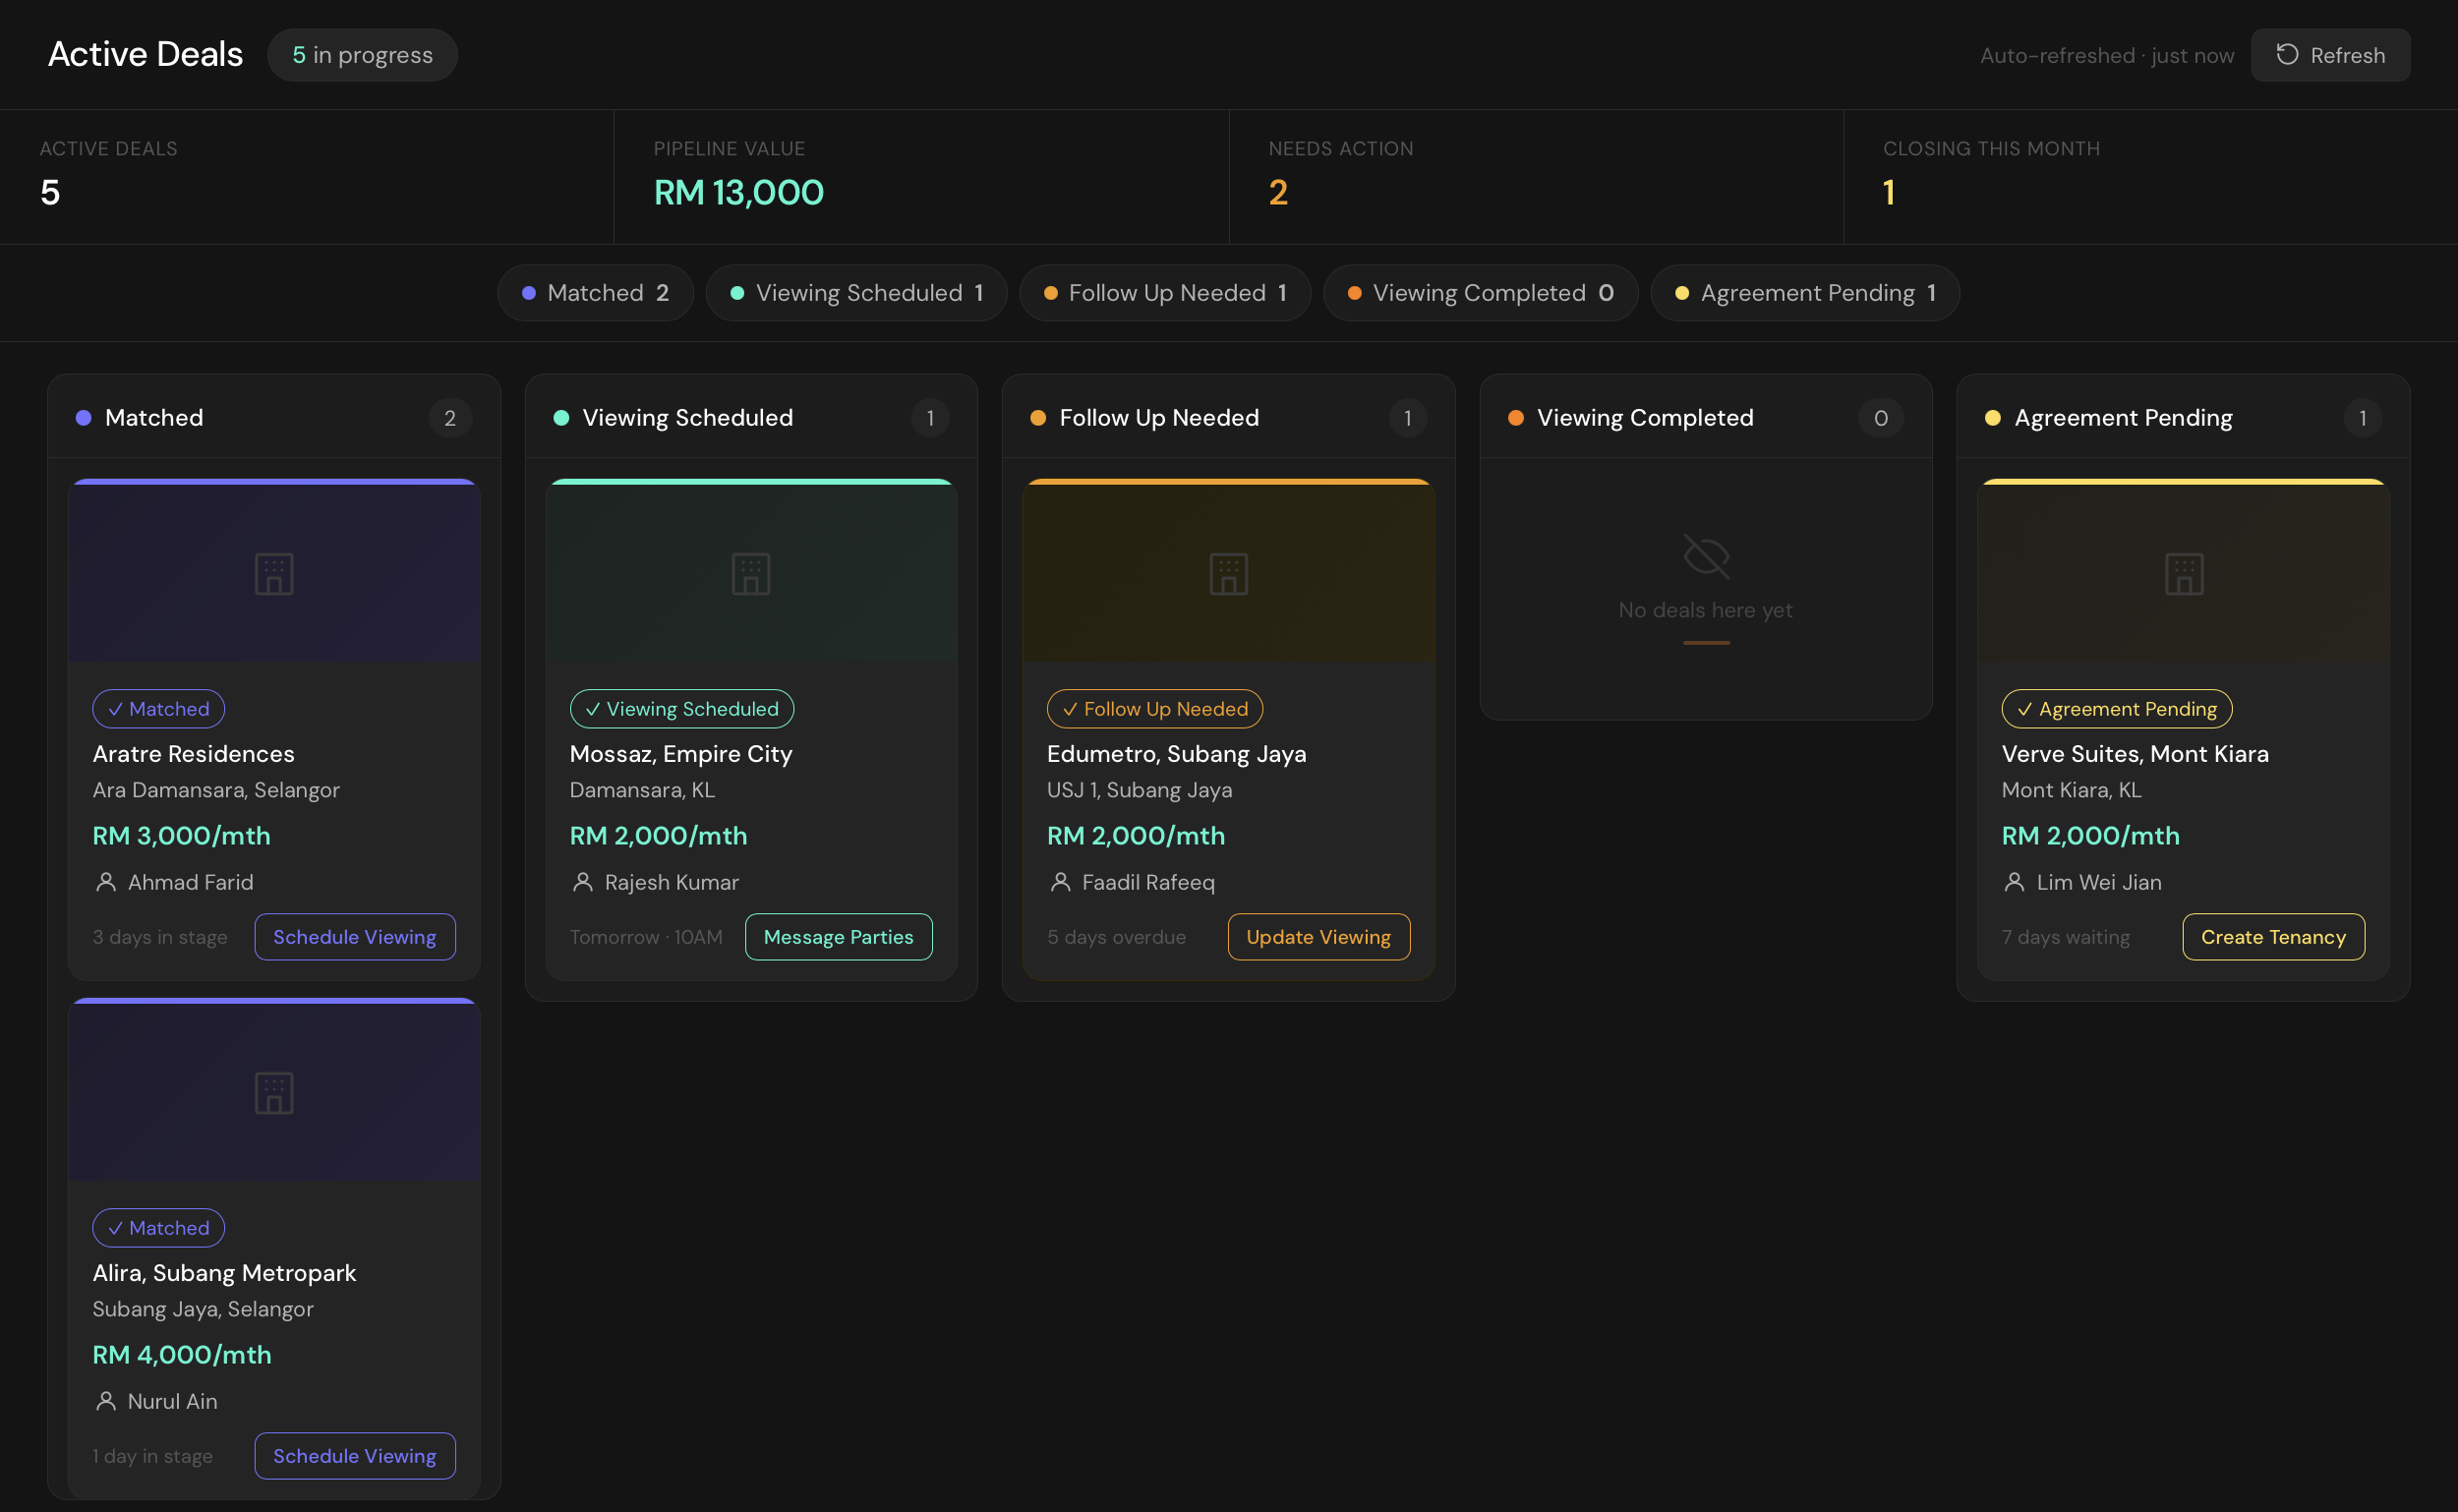Click Agreement Pending column count badge
This screenshot has width=2458, height=1512.
pyautogui.click(x=2363, y=418)
